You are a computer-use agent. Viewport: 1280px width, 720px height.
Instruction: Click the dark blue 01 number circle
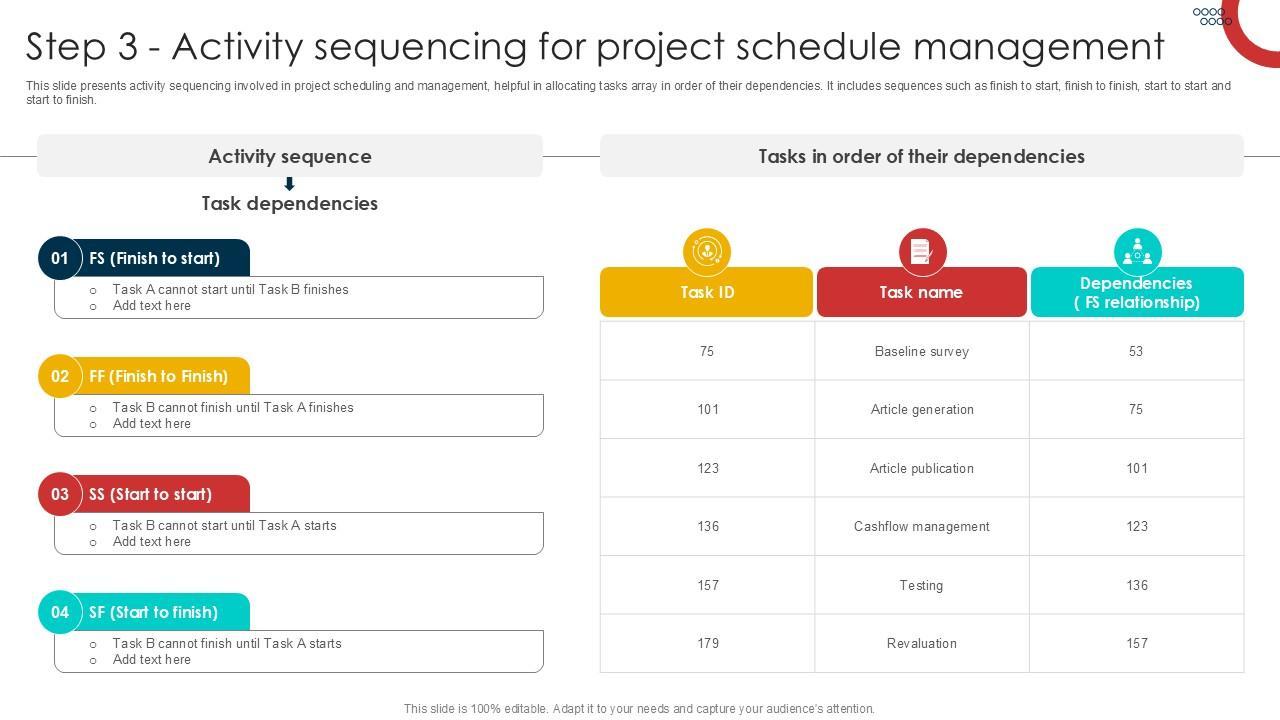(x=60, y=258)
